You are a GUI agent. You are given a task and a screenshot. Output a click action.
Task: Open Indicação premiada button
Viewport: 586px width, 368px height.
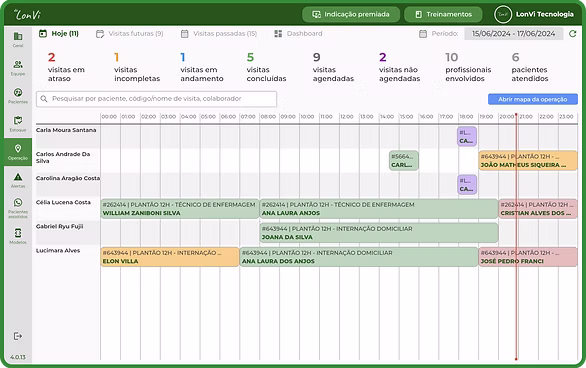[x=351, y=15]
